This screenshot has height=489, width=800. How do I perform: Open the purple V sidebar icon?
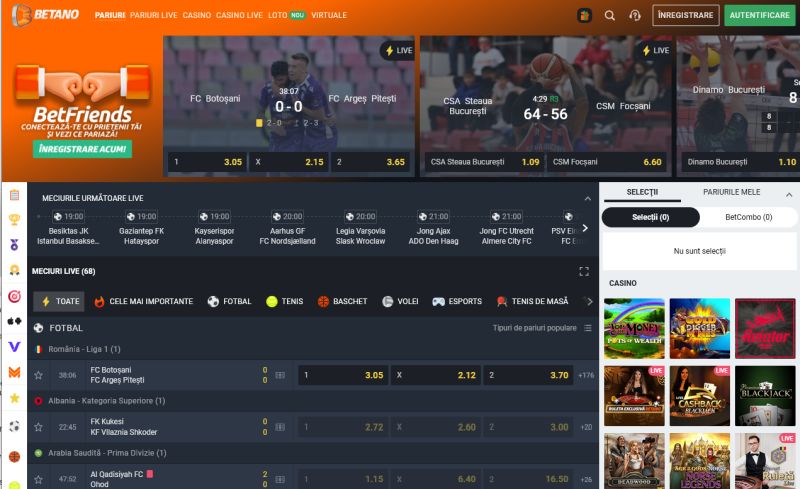pyautogui.click(x=14, y=347)
